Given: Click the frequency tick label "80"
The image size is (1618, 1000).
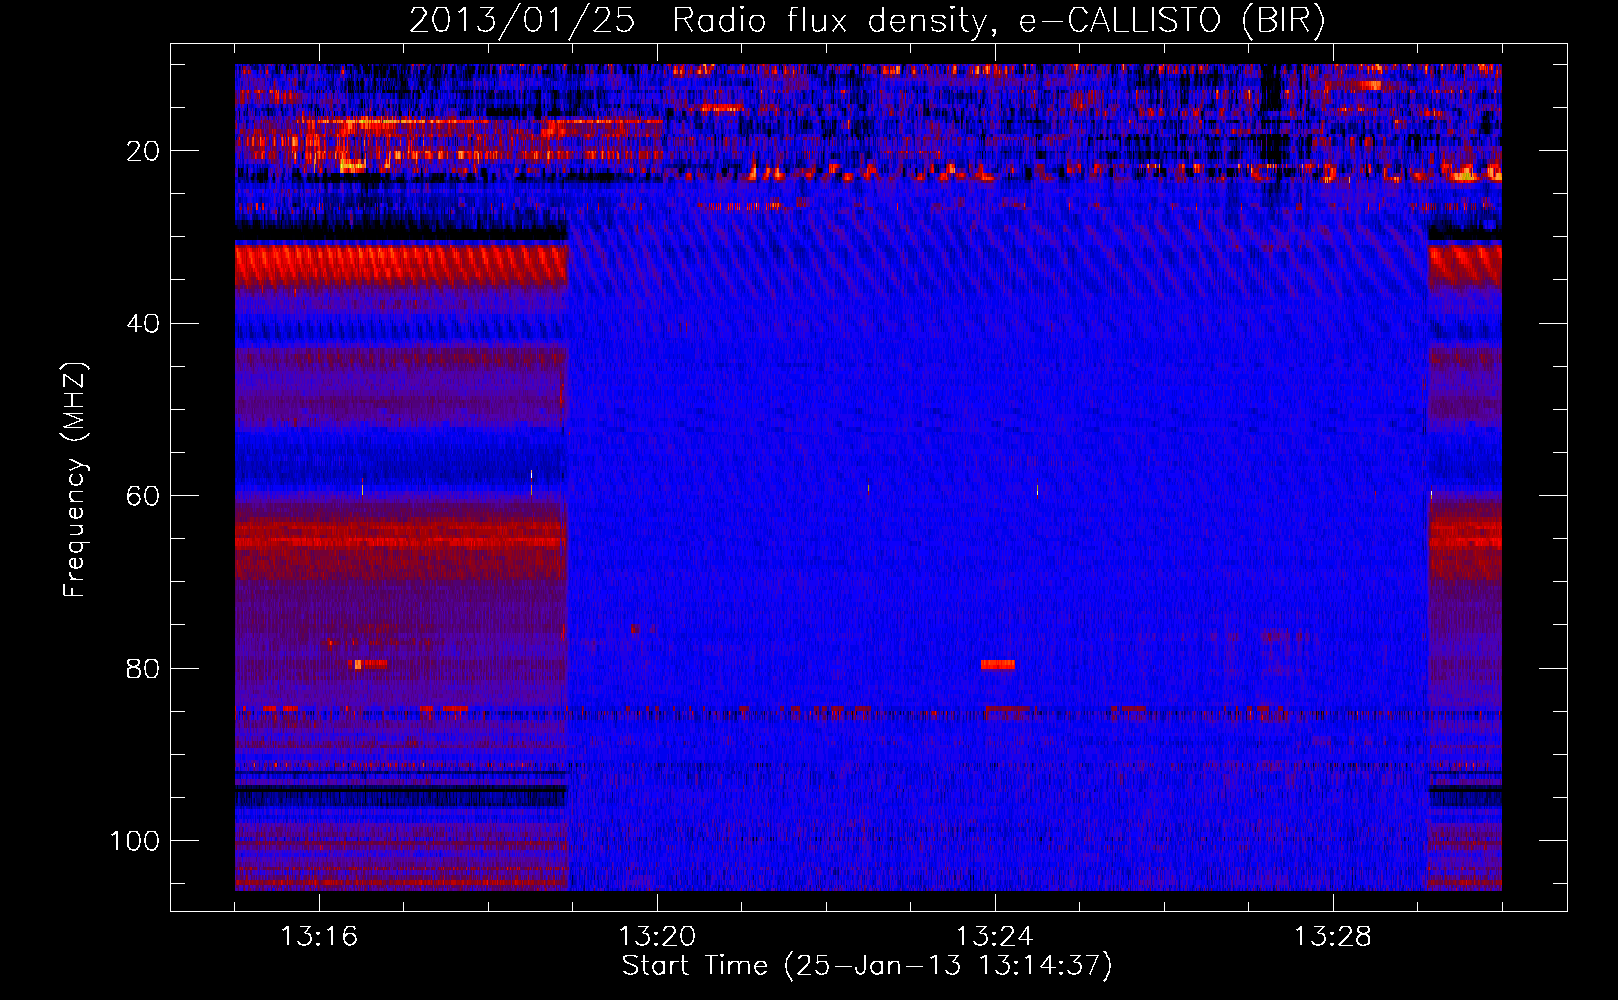Looking at the screenshot, I should pyautogui.click(x=143, y=668).
